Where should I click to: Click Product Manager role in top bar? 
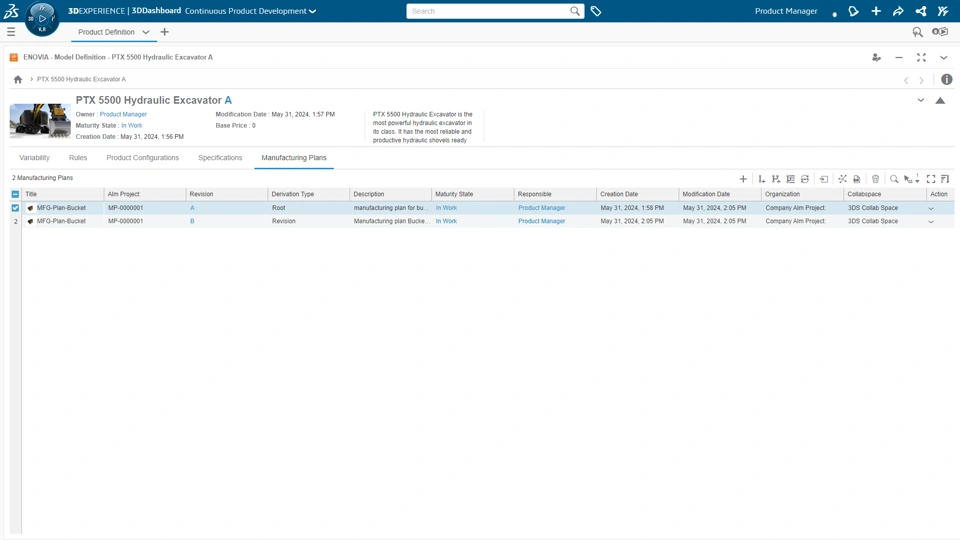point(786,11)
